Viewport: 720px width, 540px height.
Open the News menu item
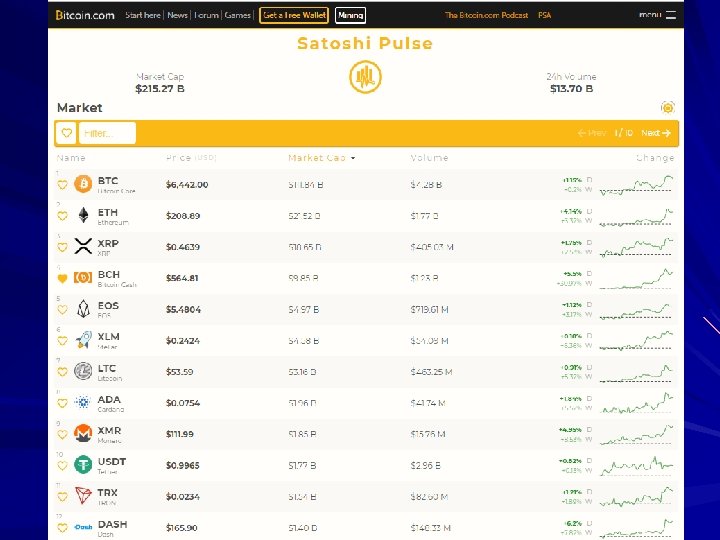pos(177,15)
